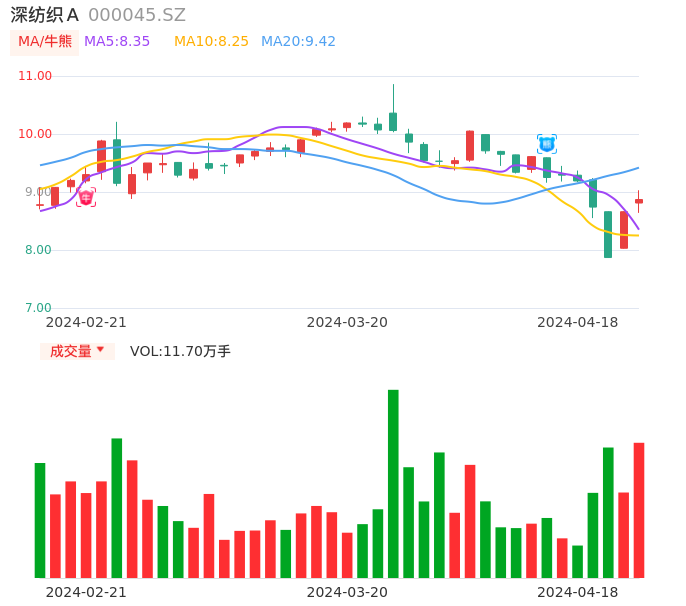Click the 2024-03-20 date on price chart
Image resolution: width=686 pixels, height=606 pixels.
tap(347, 322)
